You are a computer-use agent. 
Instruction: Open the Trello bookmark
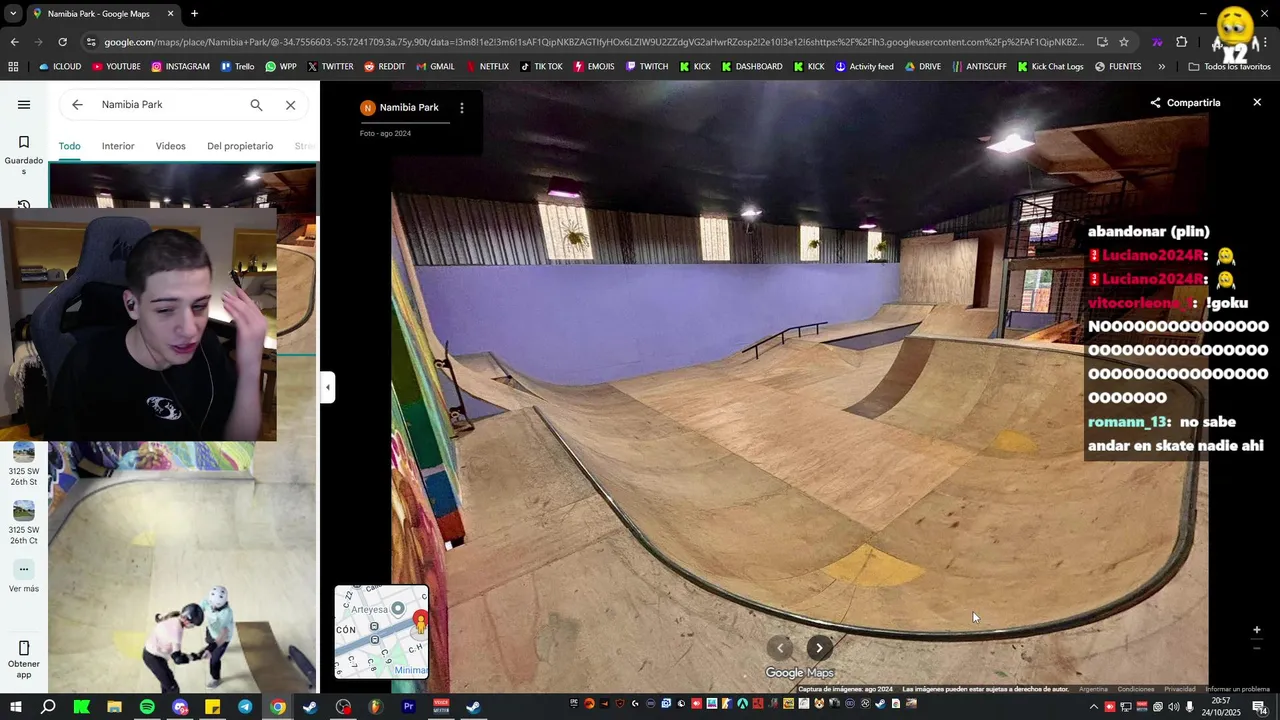pyautogui.click(x=238, y=67)
